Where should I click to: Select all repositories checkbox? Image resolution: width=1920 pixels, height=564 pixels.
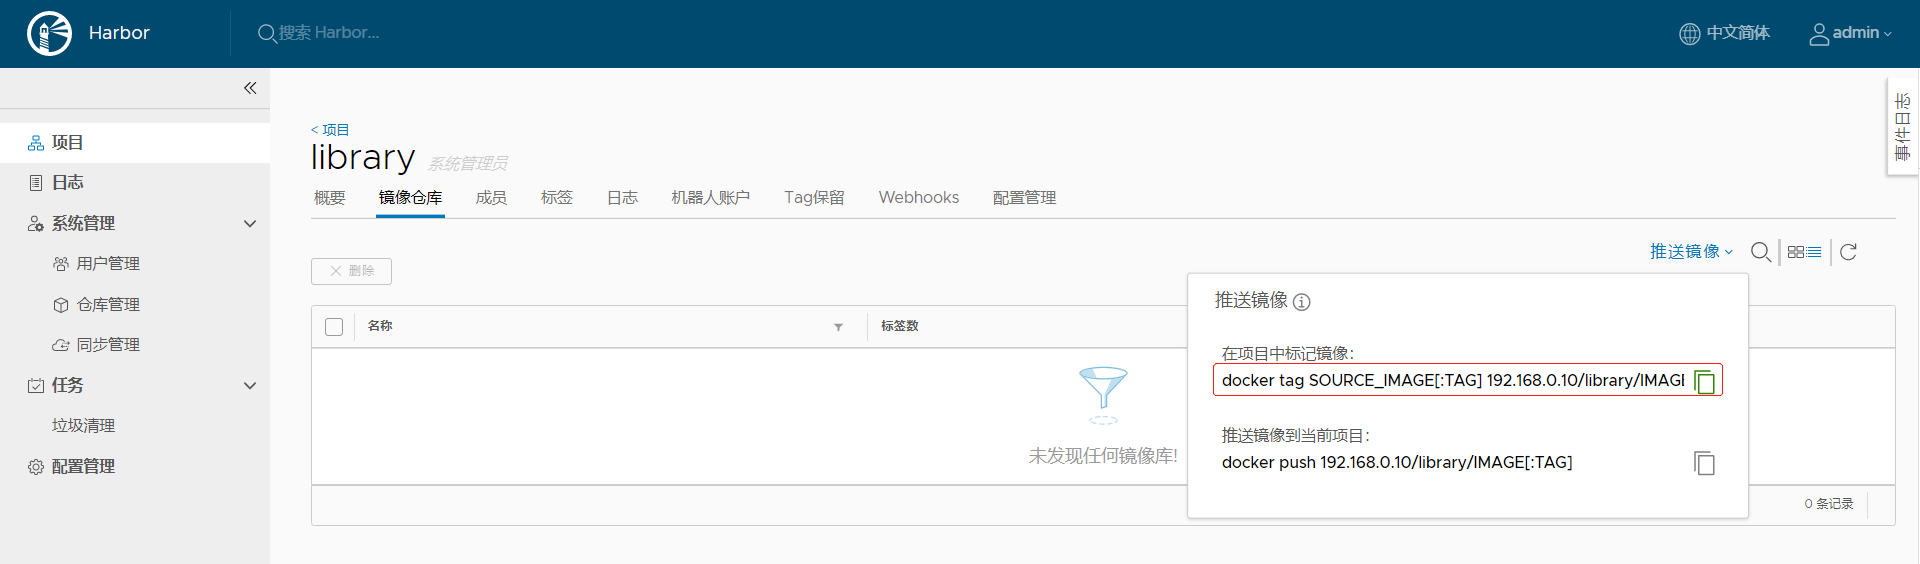point(334,327)
